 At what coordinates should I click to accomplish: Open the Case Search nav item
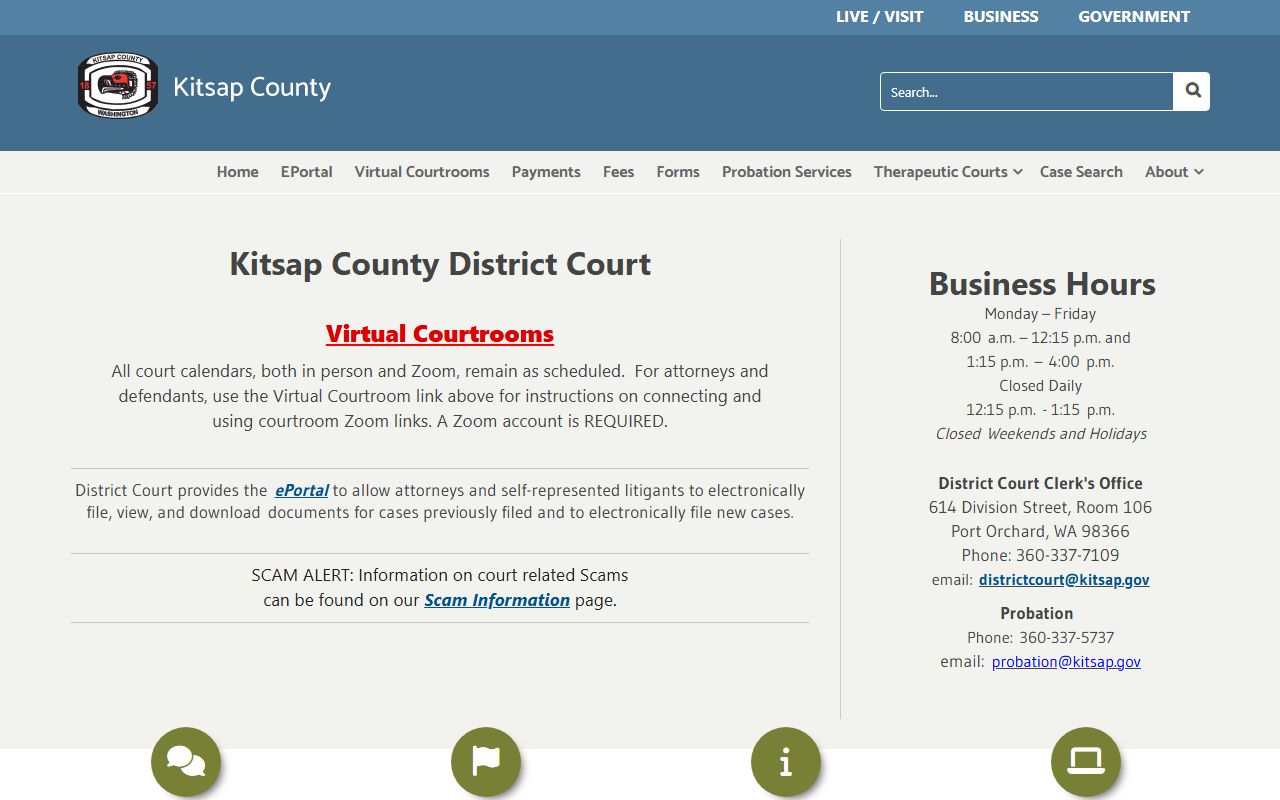click(x=1081, y=172)
